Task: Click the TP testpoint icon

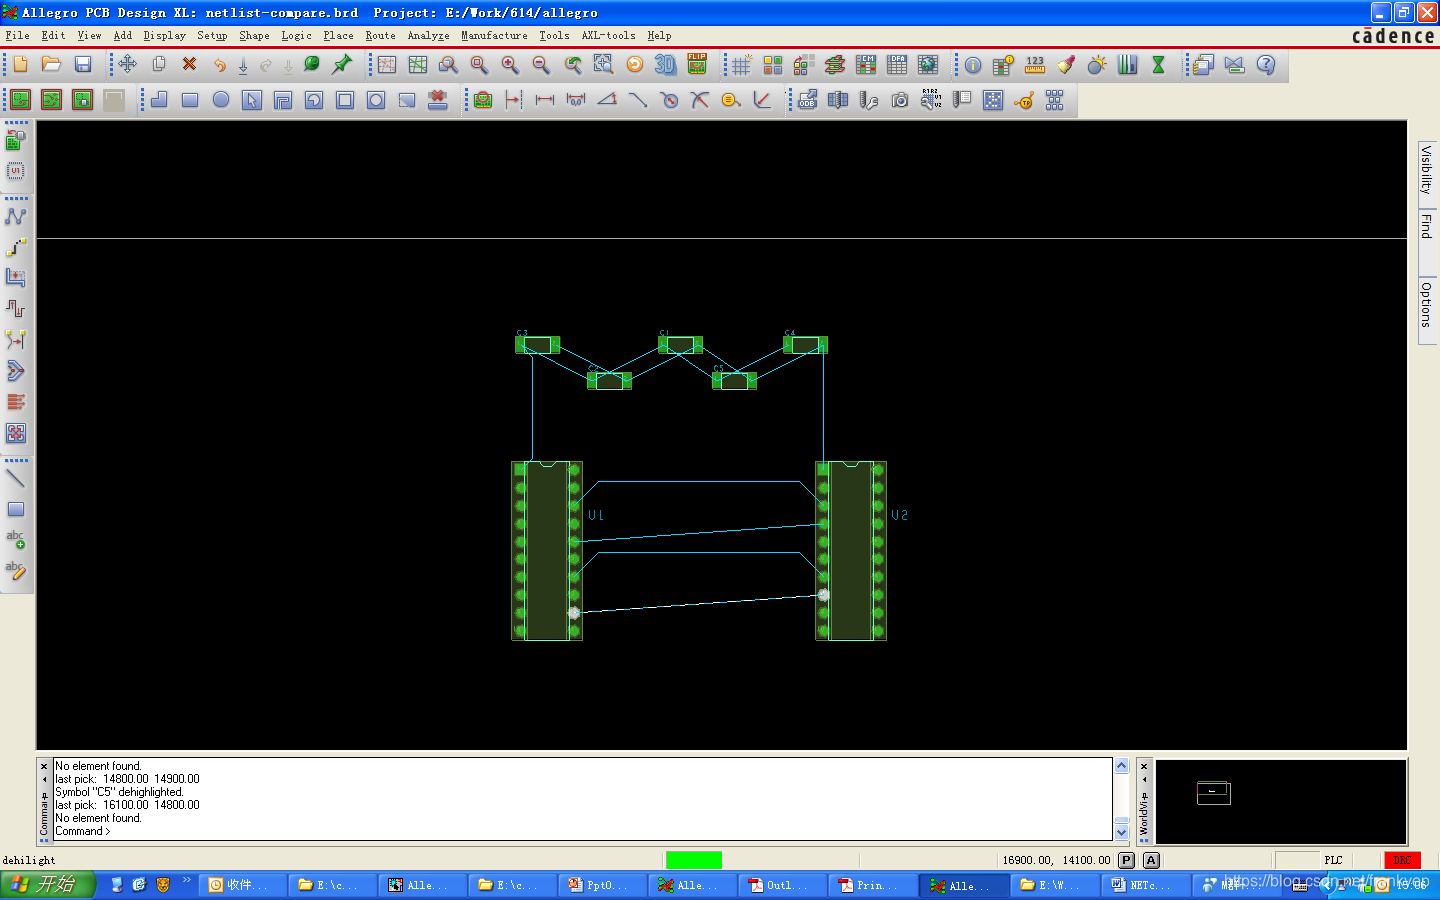Action: click(x=1024, y=100)
